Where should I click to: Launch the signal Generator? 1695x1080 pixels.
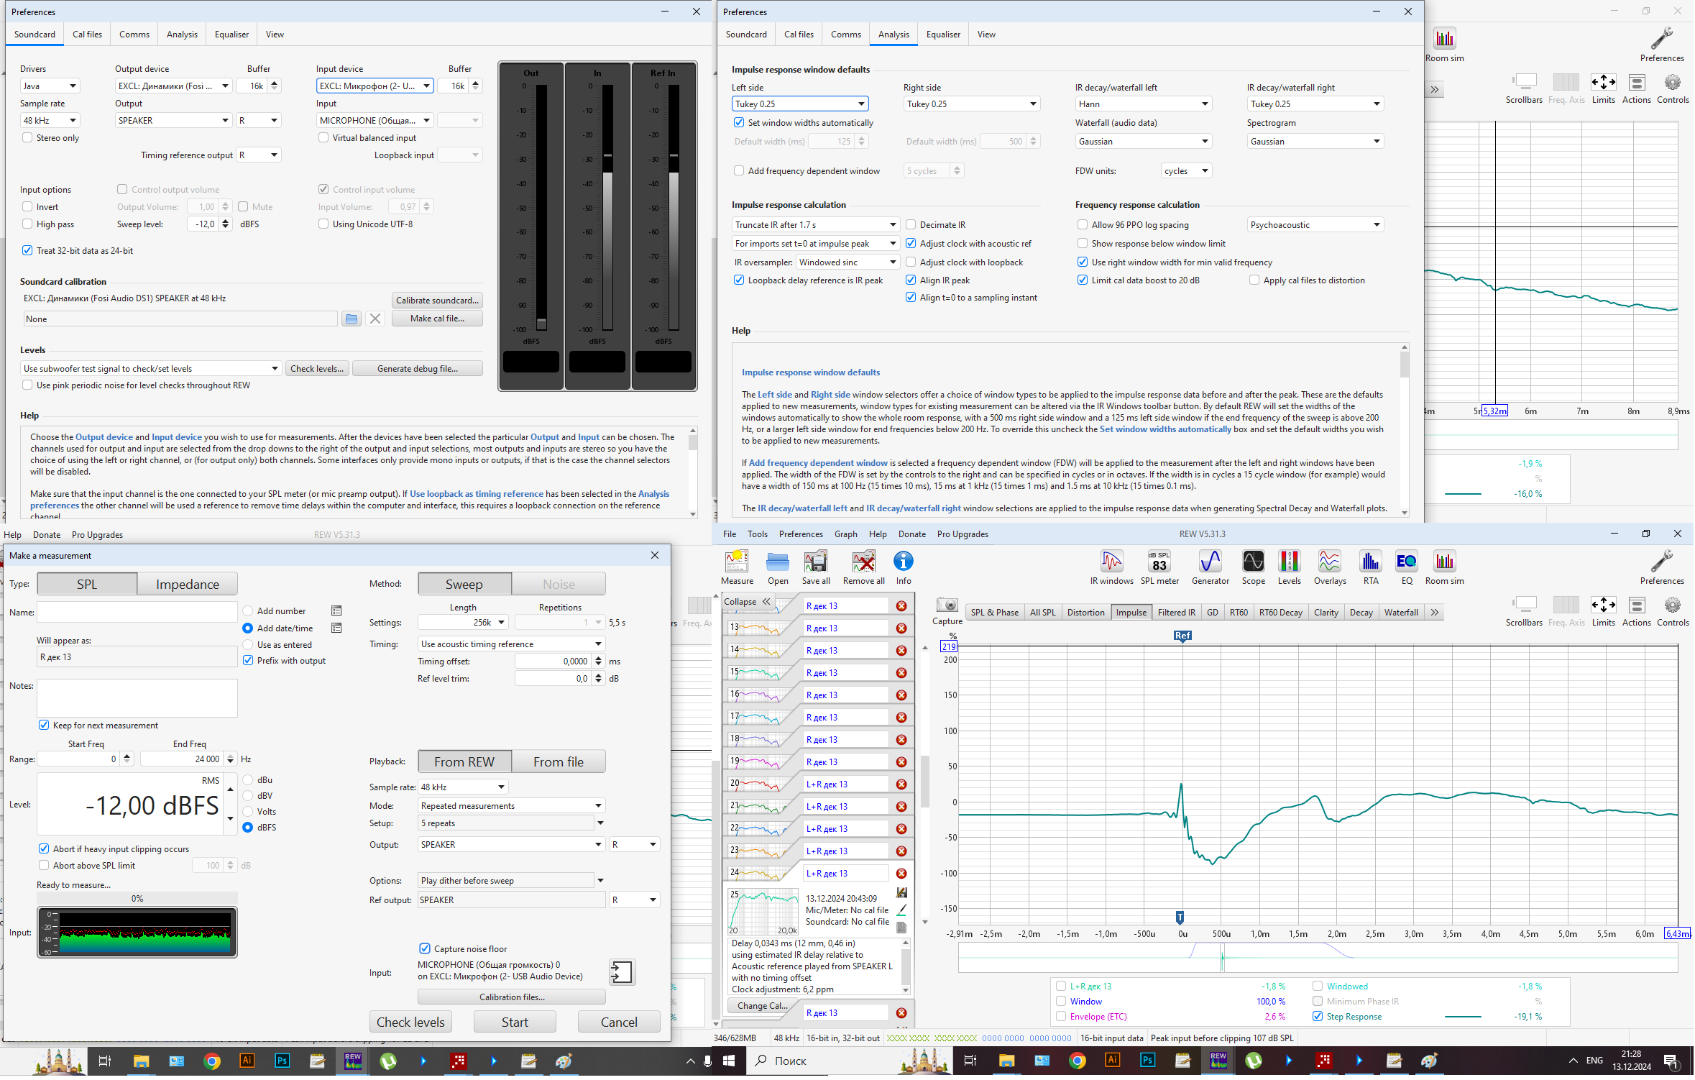[1210, 566]
